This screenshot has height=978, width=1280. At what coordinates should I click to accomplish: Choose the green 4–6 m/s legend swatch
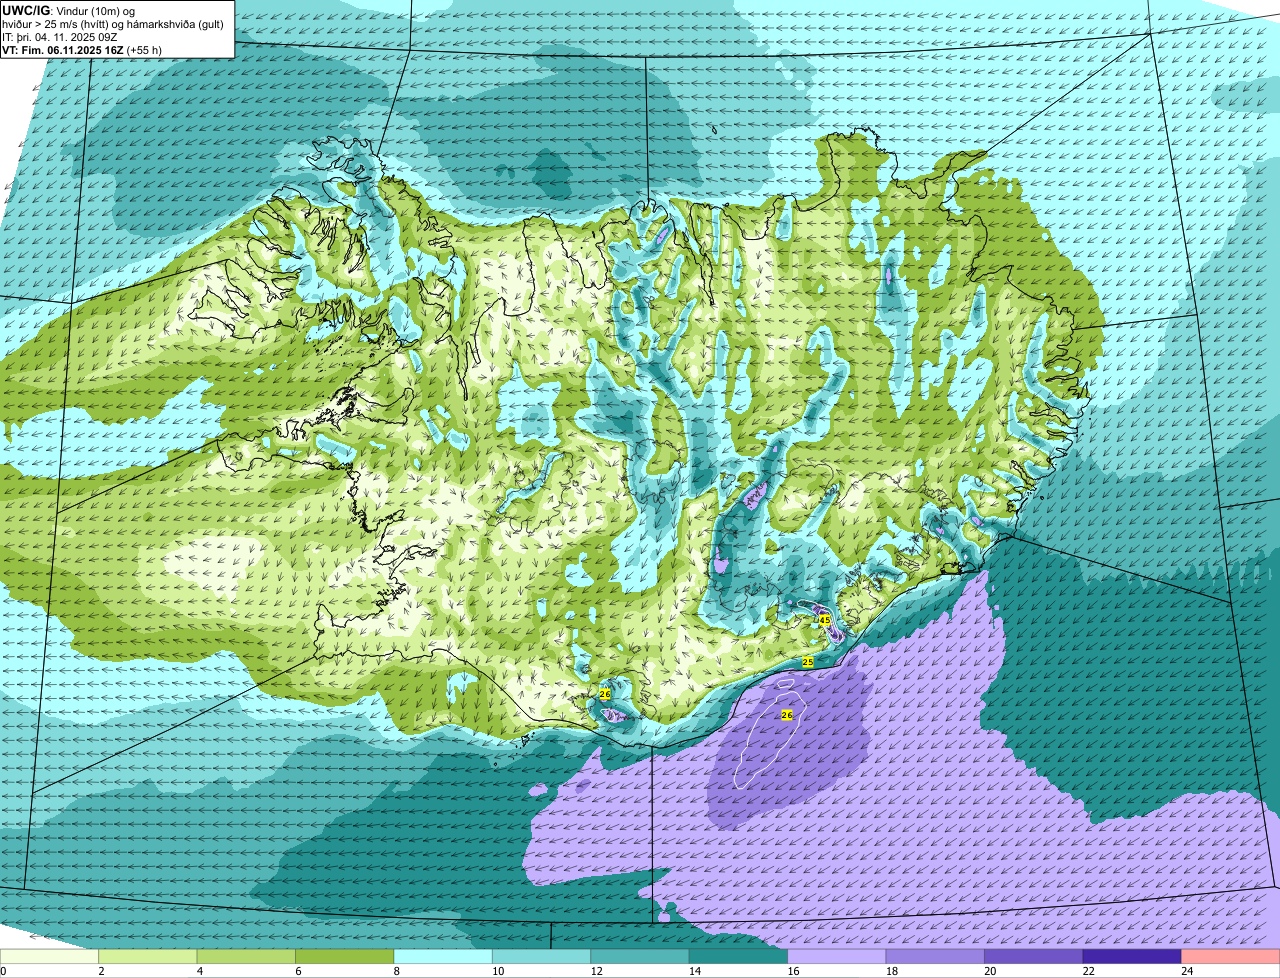(x=247, y=957)
